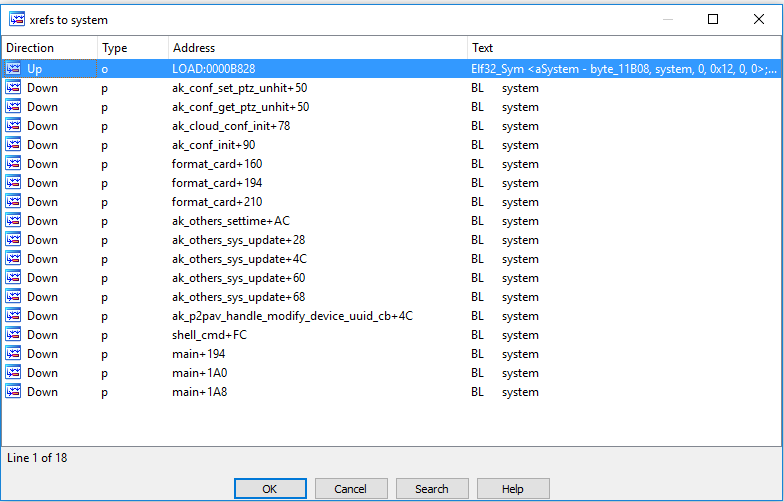Screen dimensions: 784x502
Task: Click the xref icon beside ak_cloud_conf_init+78
Action: [14, 126]
